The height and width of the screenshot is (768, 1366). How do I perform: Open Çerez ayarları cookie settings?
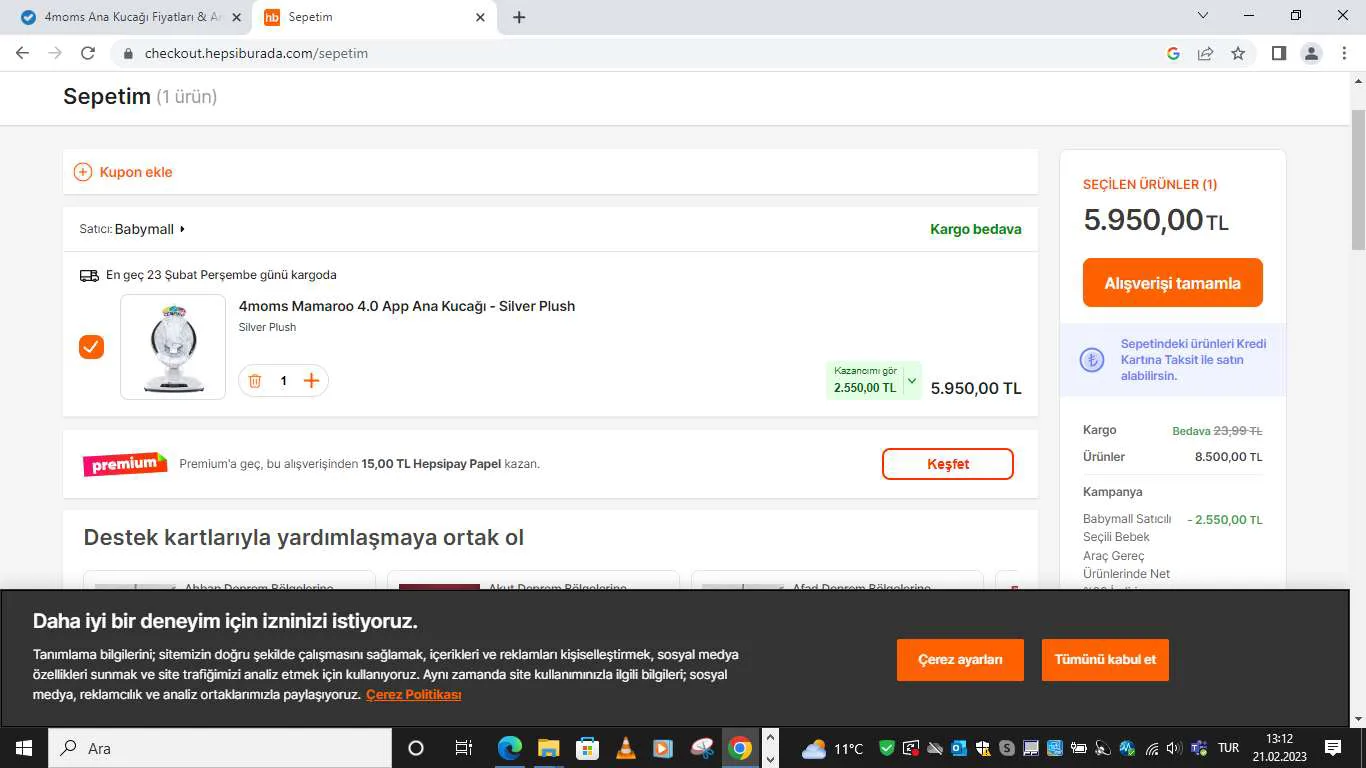pyautogui.click(x=960, y=660)
